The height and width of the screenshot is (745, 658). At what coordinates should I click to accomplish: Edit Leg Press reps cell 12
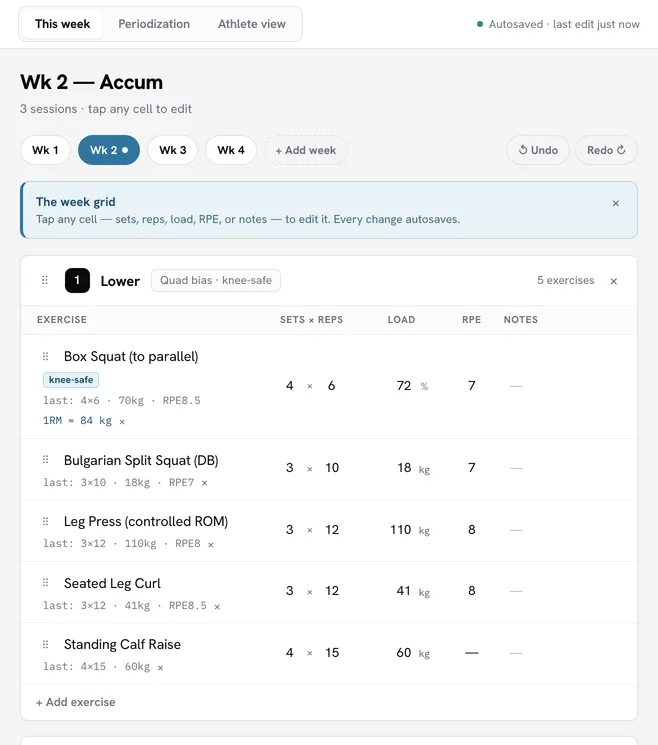tap(332, 530)
